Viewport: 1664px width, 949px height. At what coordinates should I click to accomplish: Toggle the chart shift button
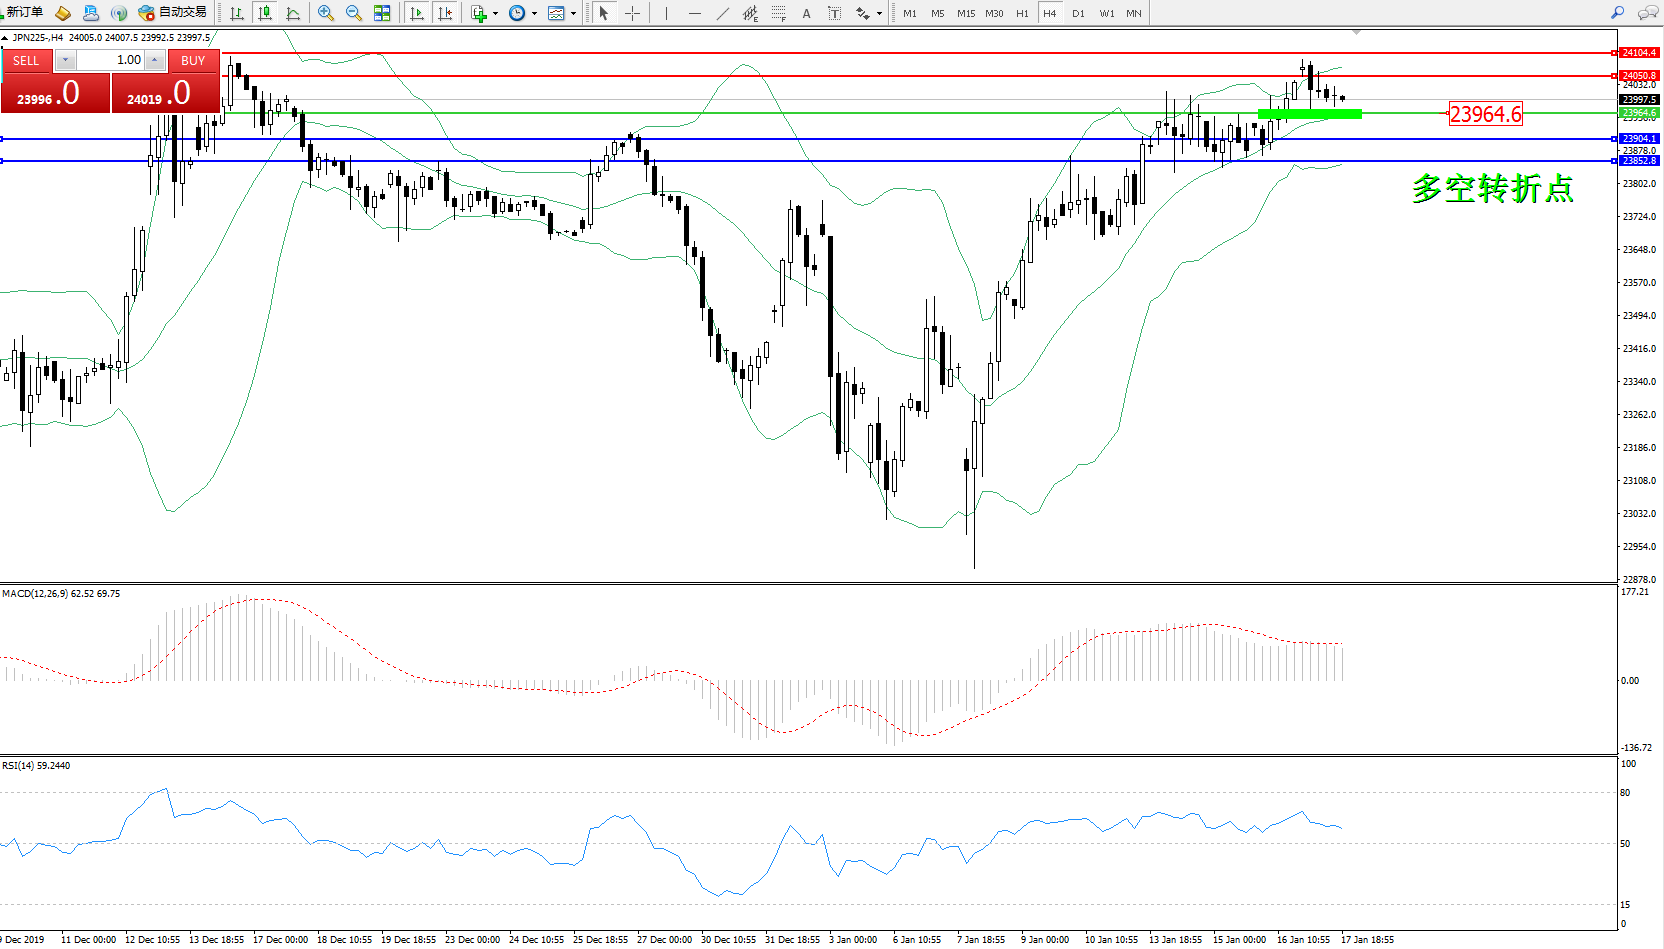tap(445, 13)
